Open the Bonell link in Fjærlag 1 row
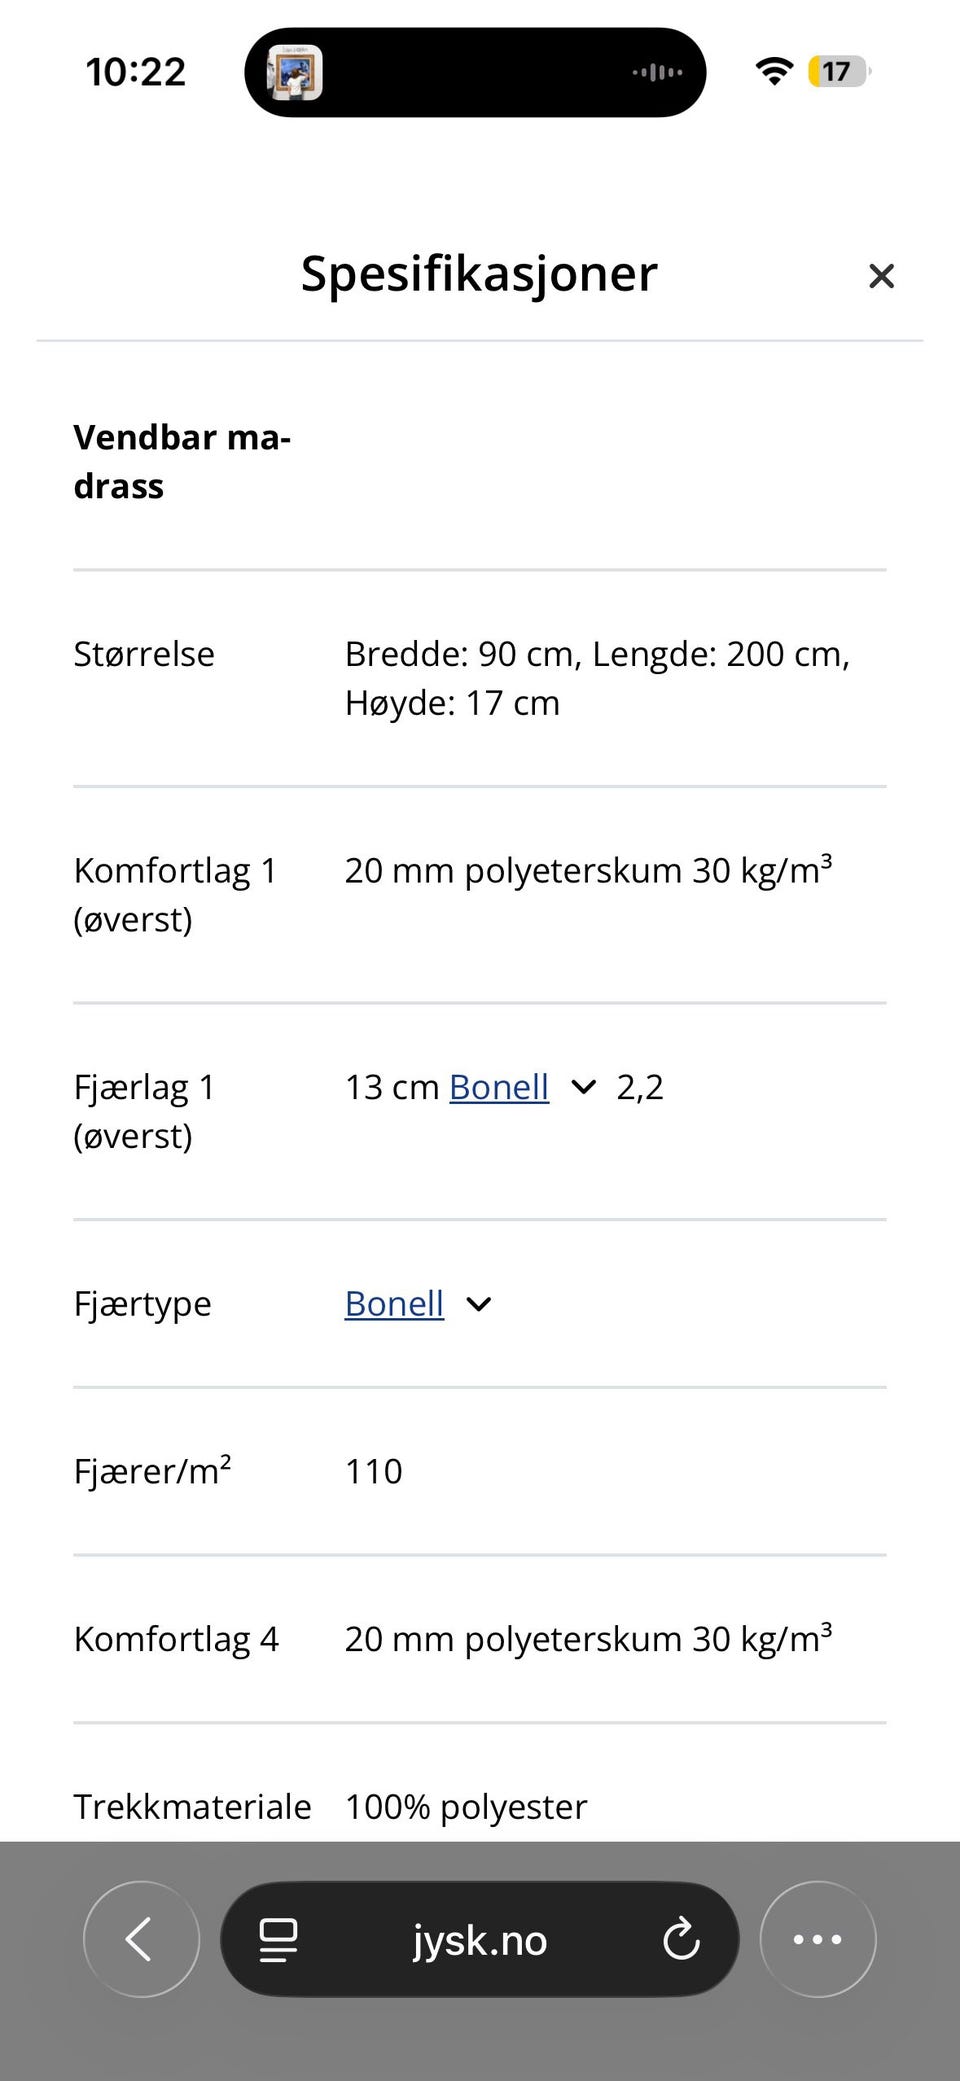960x2081 pixels. click(x=499, y=1087)
